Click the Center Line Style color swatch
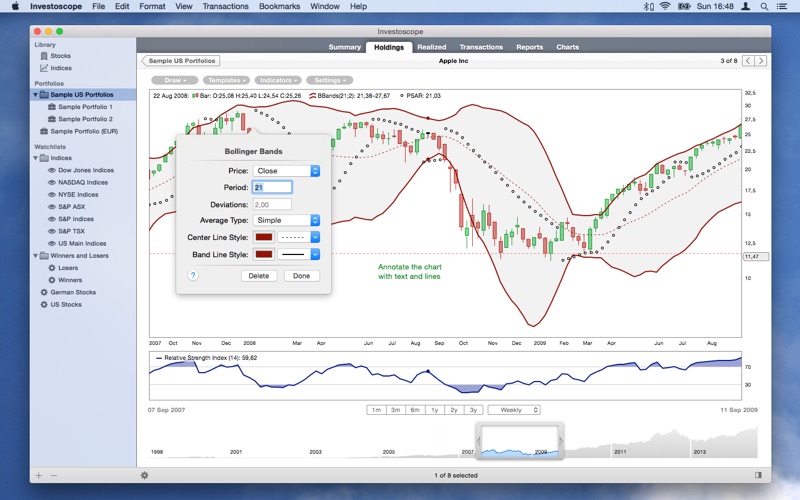The image size is (800, 500). click(264, 237)
